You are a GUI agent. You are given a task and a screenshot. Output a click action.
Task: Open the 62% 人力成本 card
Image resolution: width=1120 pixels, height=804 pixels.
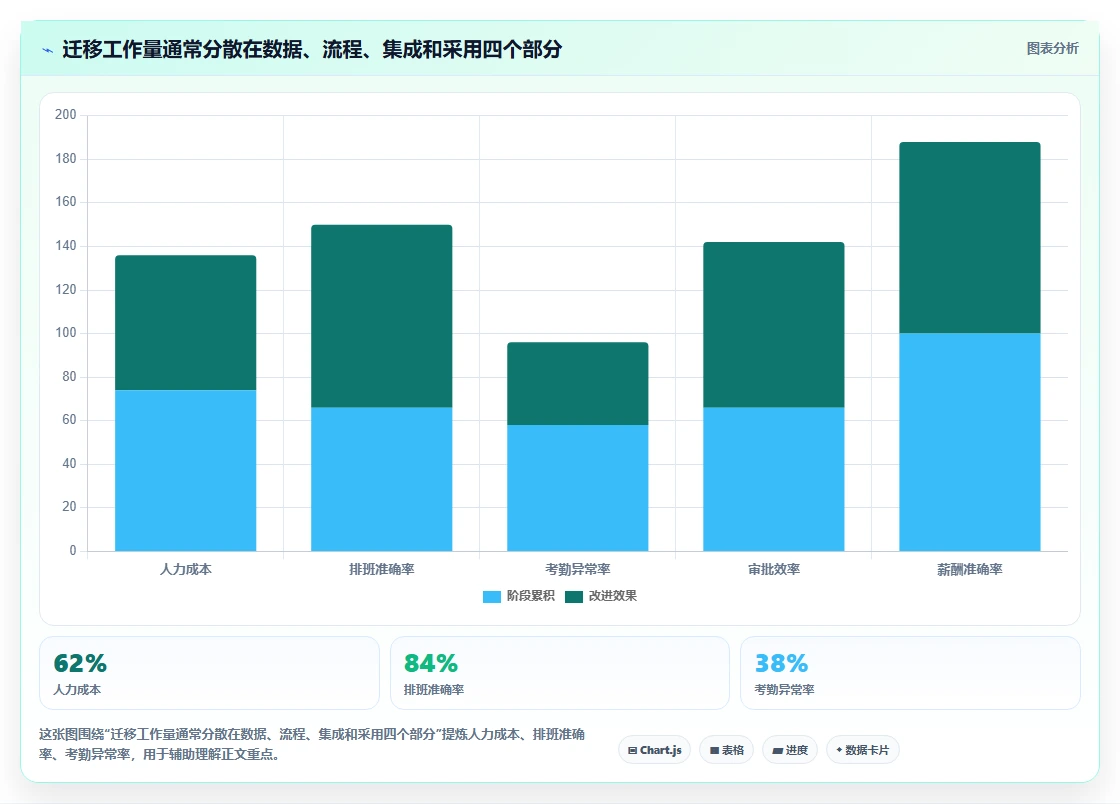click(209, 673)
